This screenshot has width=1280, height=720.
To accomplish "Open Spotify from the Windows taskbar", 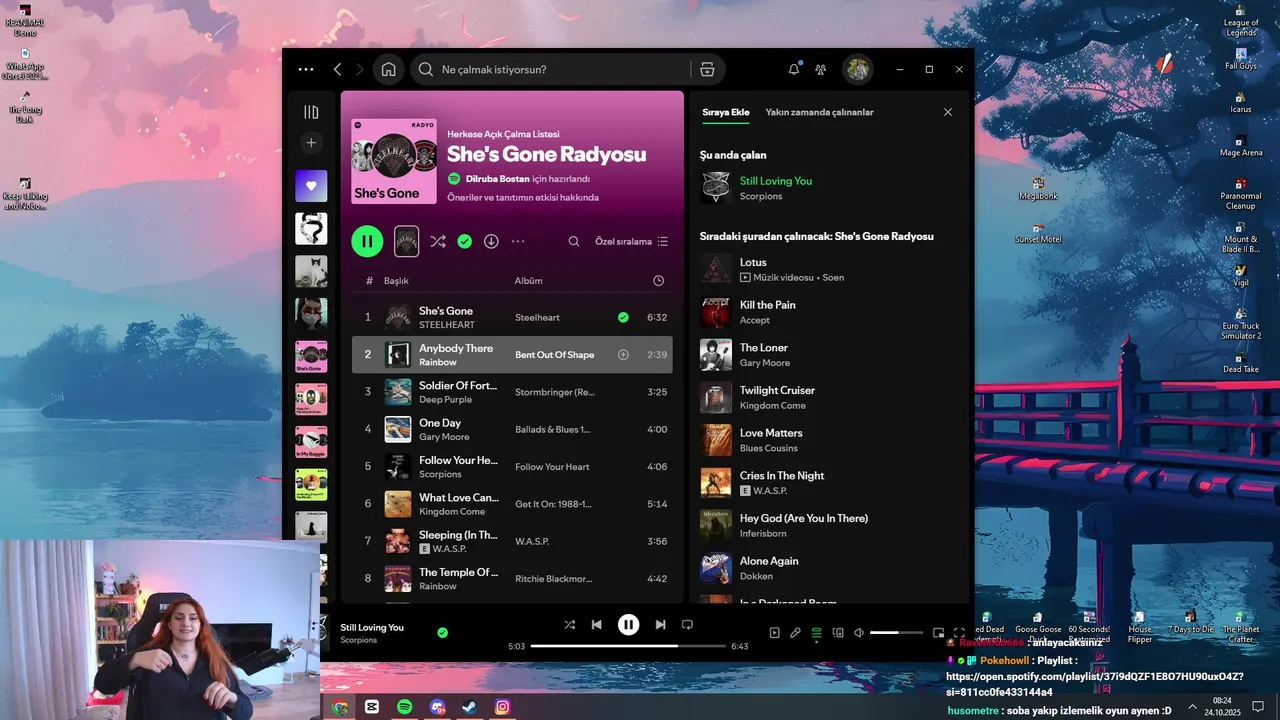I will 405,707.
